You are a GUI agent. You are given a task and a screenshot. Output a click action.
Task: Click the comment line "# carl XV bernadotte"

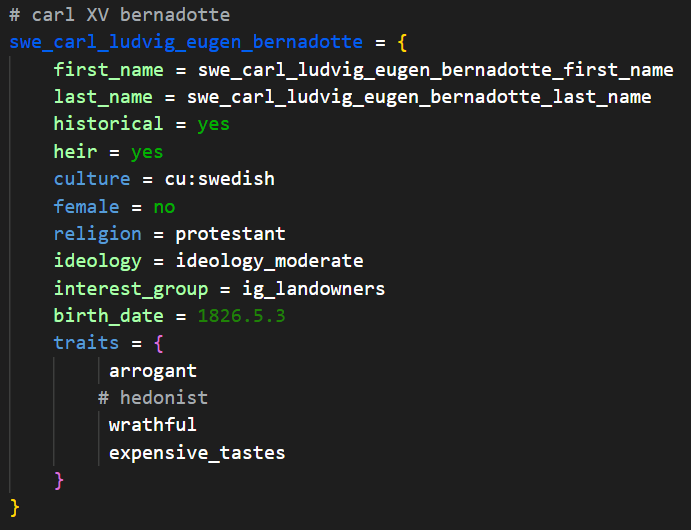point(119,15)
